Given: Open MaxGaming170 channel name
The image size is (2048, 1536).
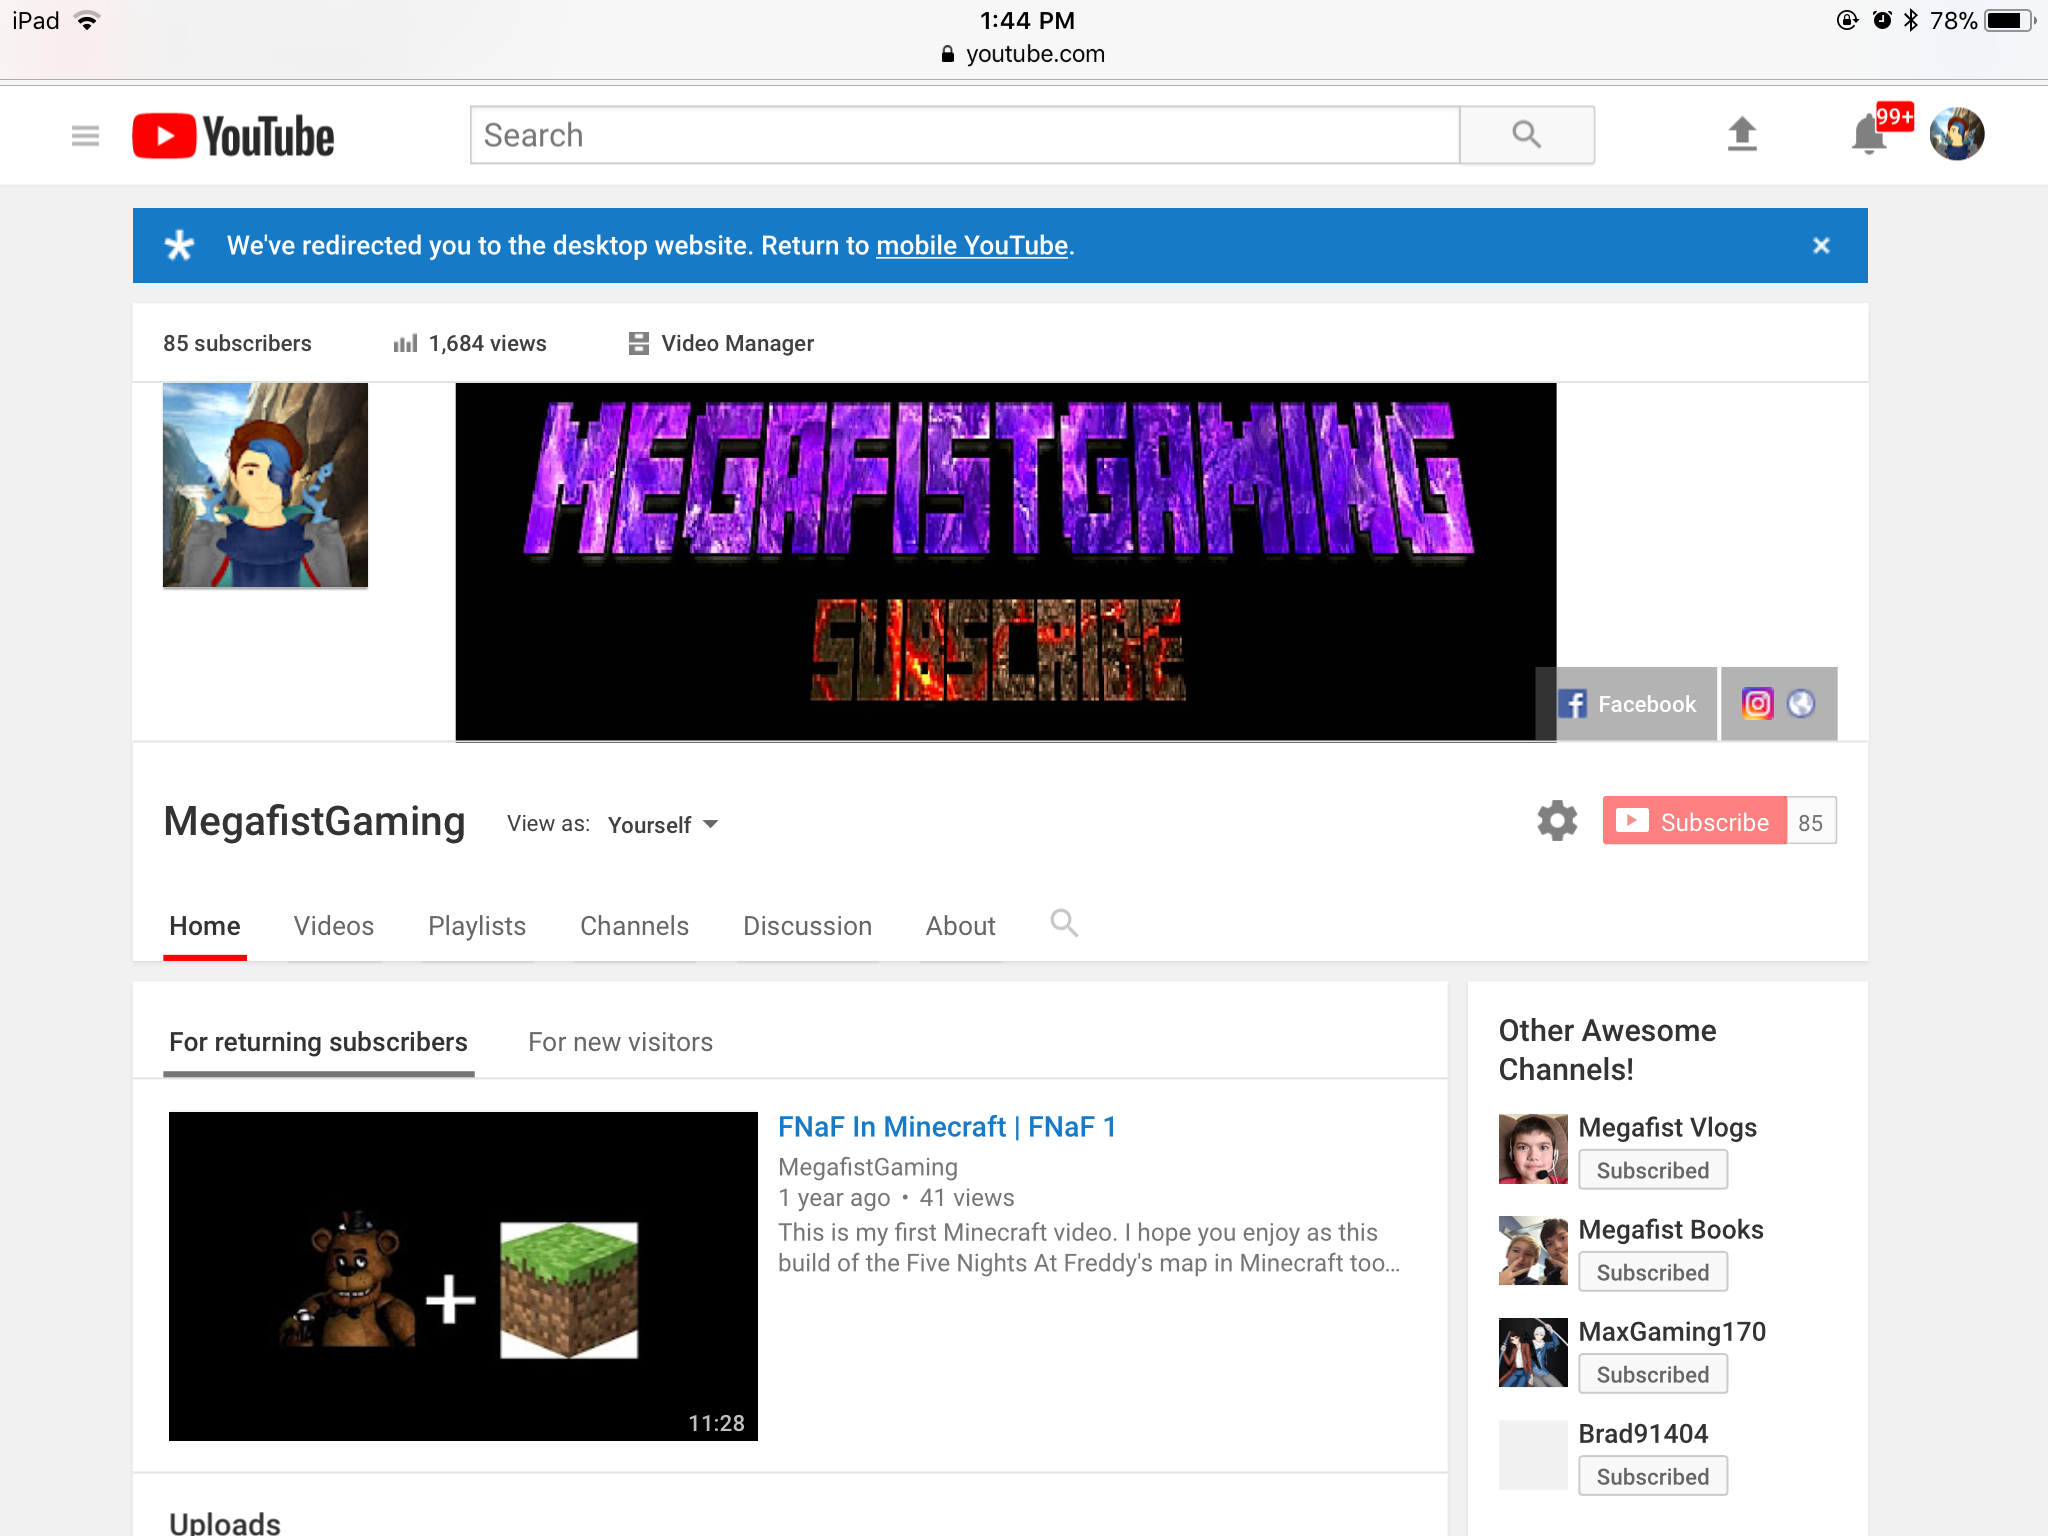Looking at the screenshot, I should click(1672, 1331).
